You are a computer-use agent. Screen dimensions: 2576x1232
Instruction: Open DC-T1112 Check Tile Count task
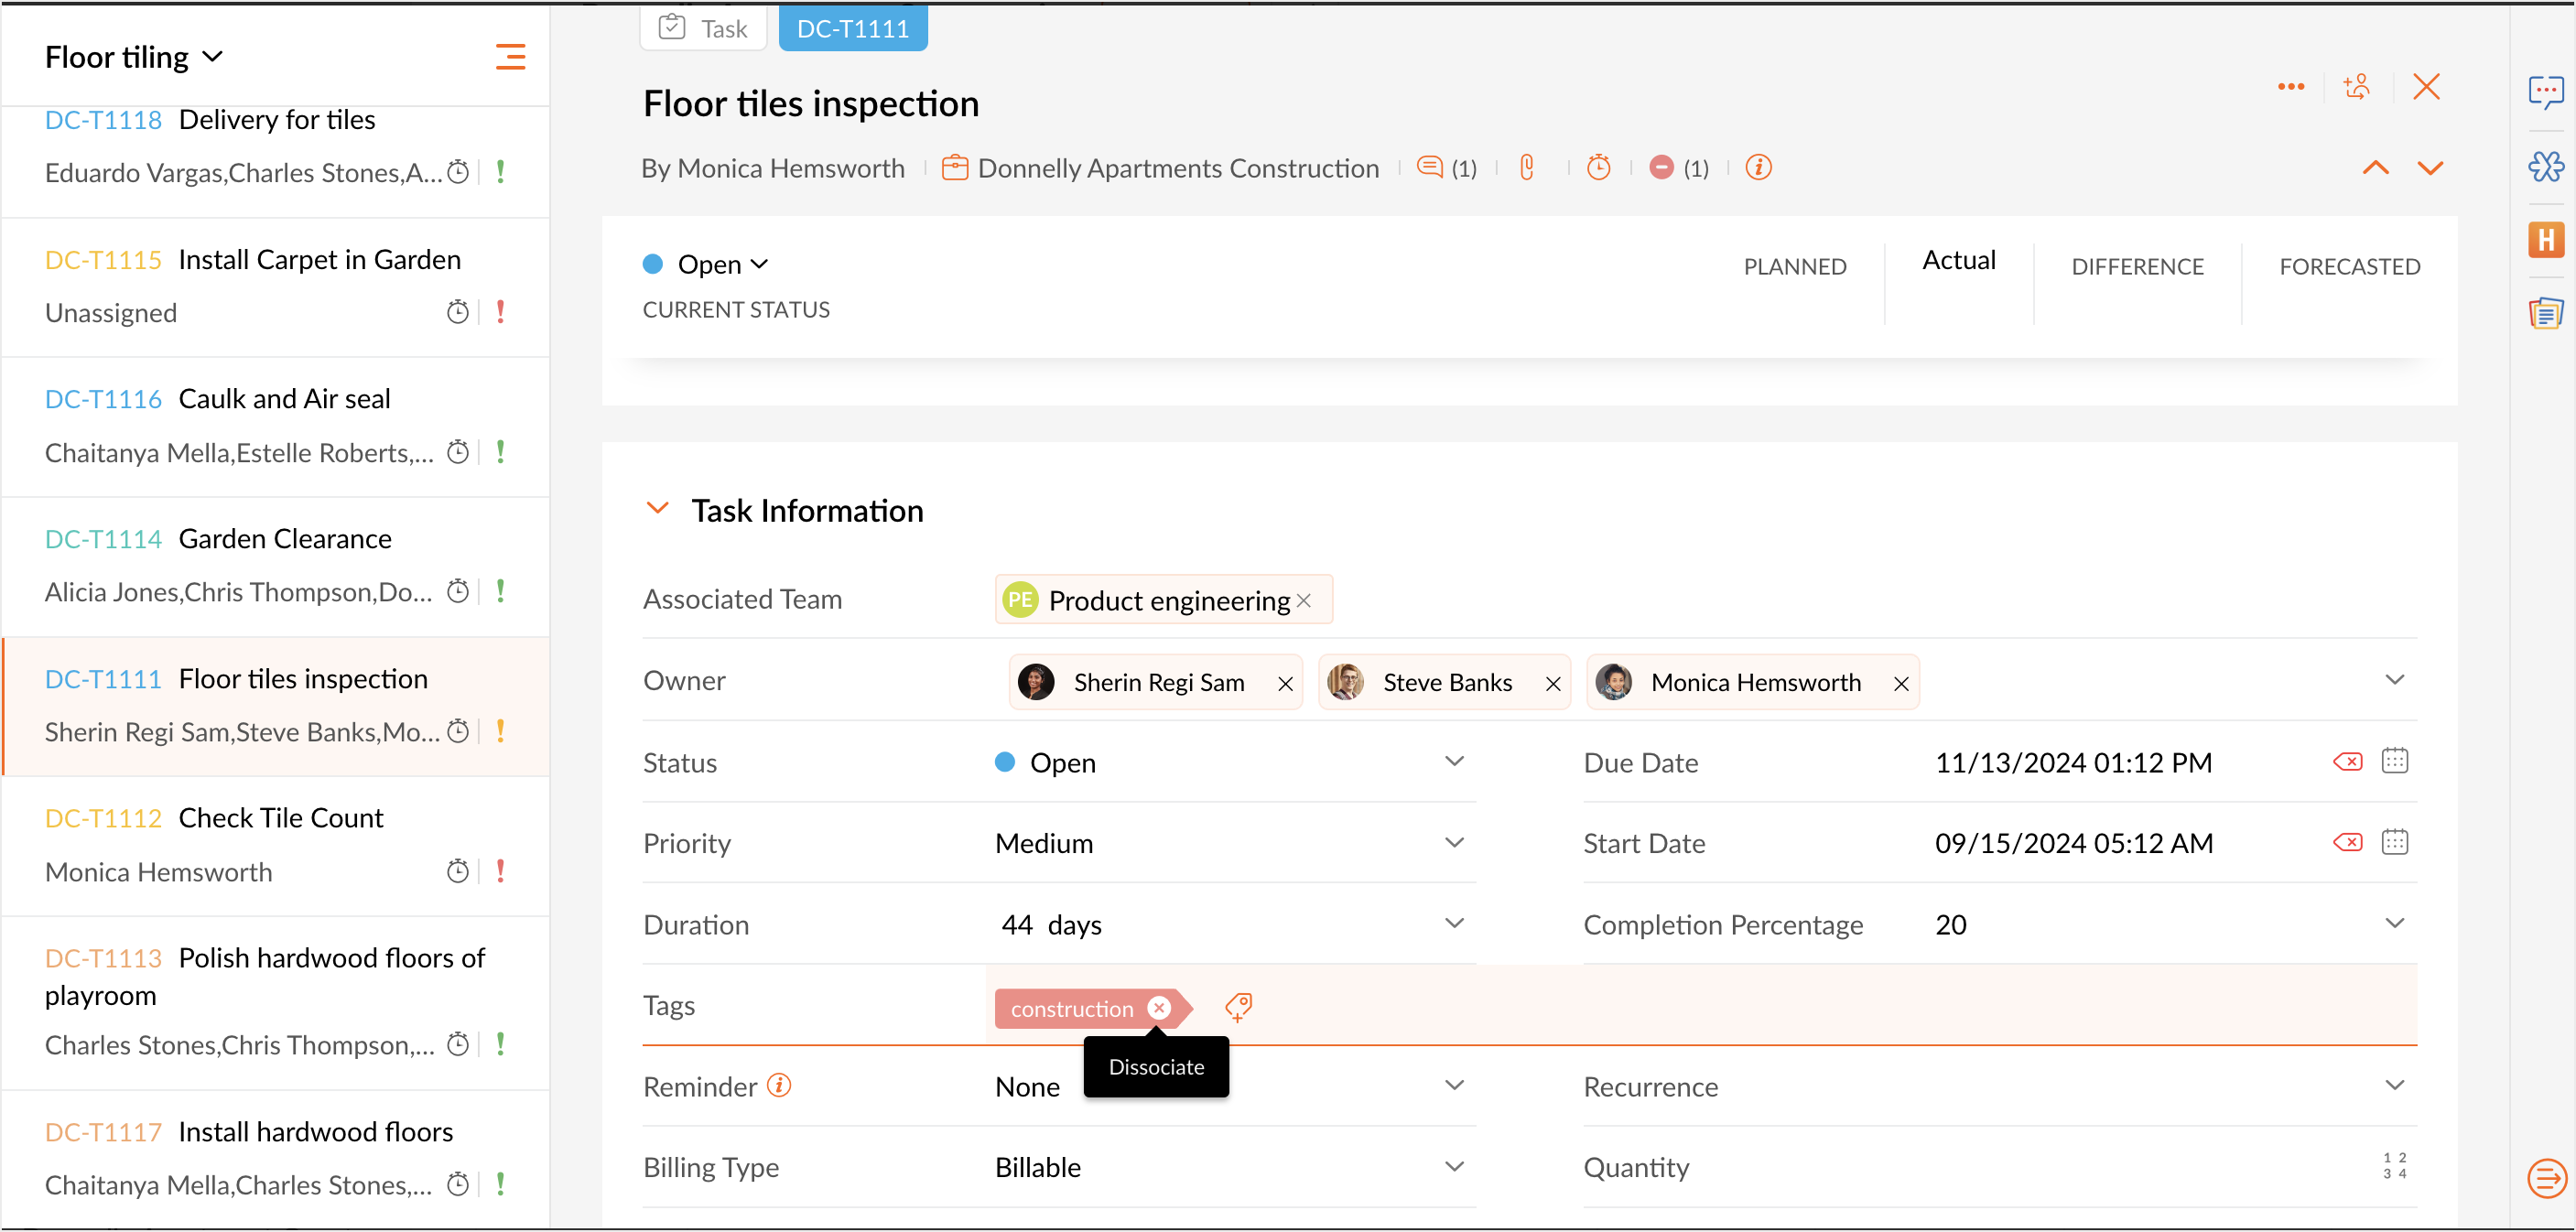click(281, 818)
